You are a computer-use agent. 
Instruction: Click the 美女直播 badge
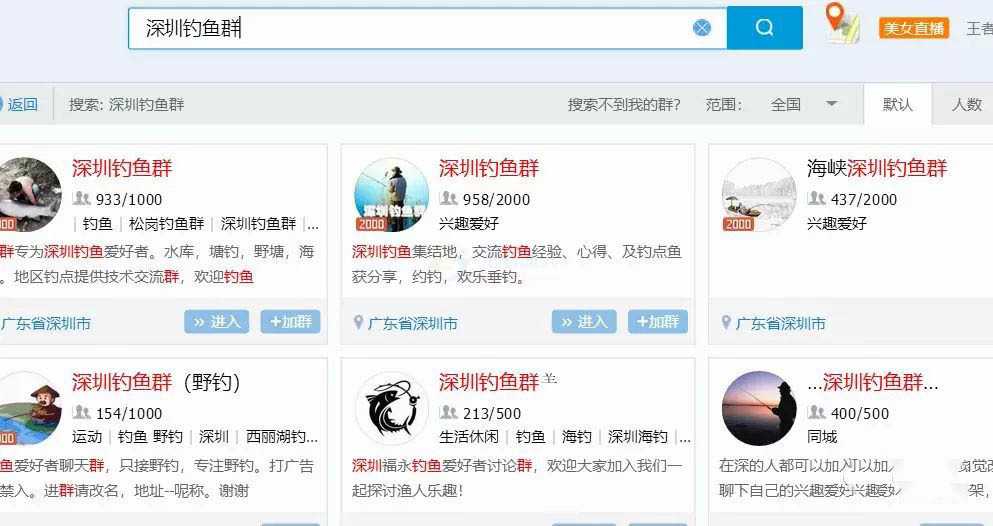coord(914,28)
